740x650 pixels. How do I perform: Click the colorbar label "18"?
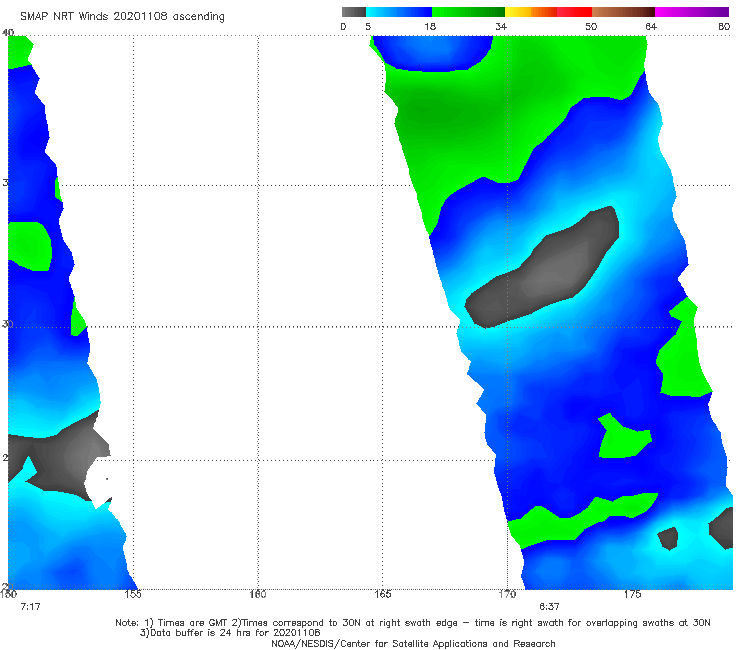[430, 27]
